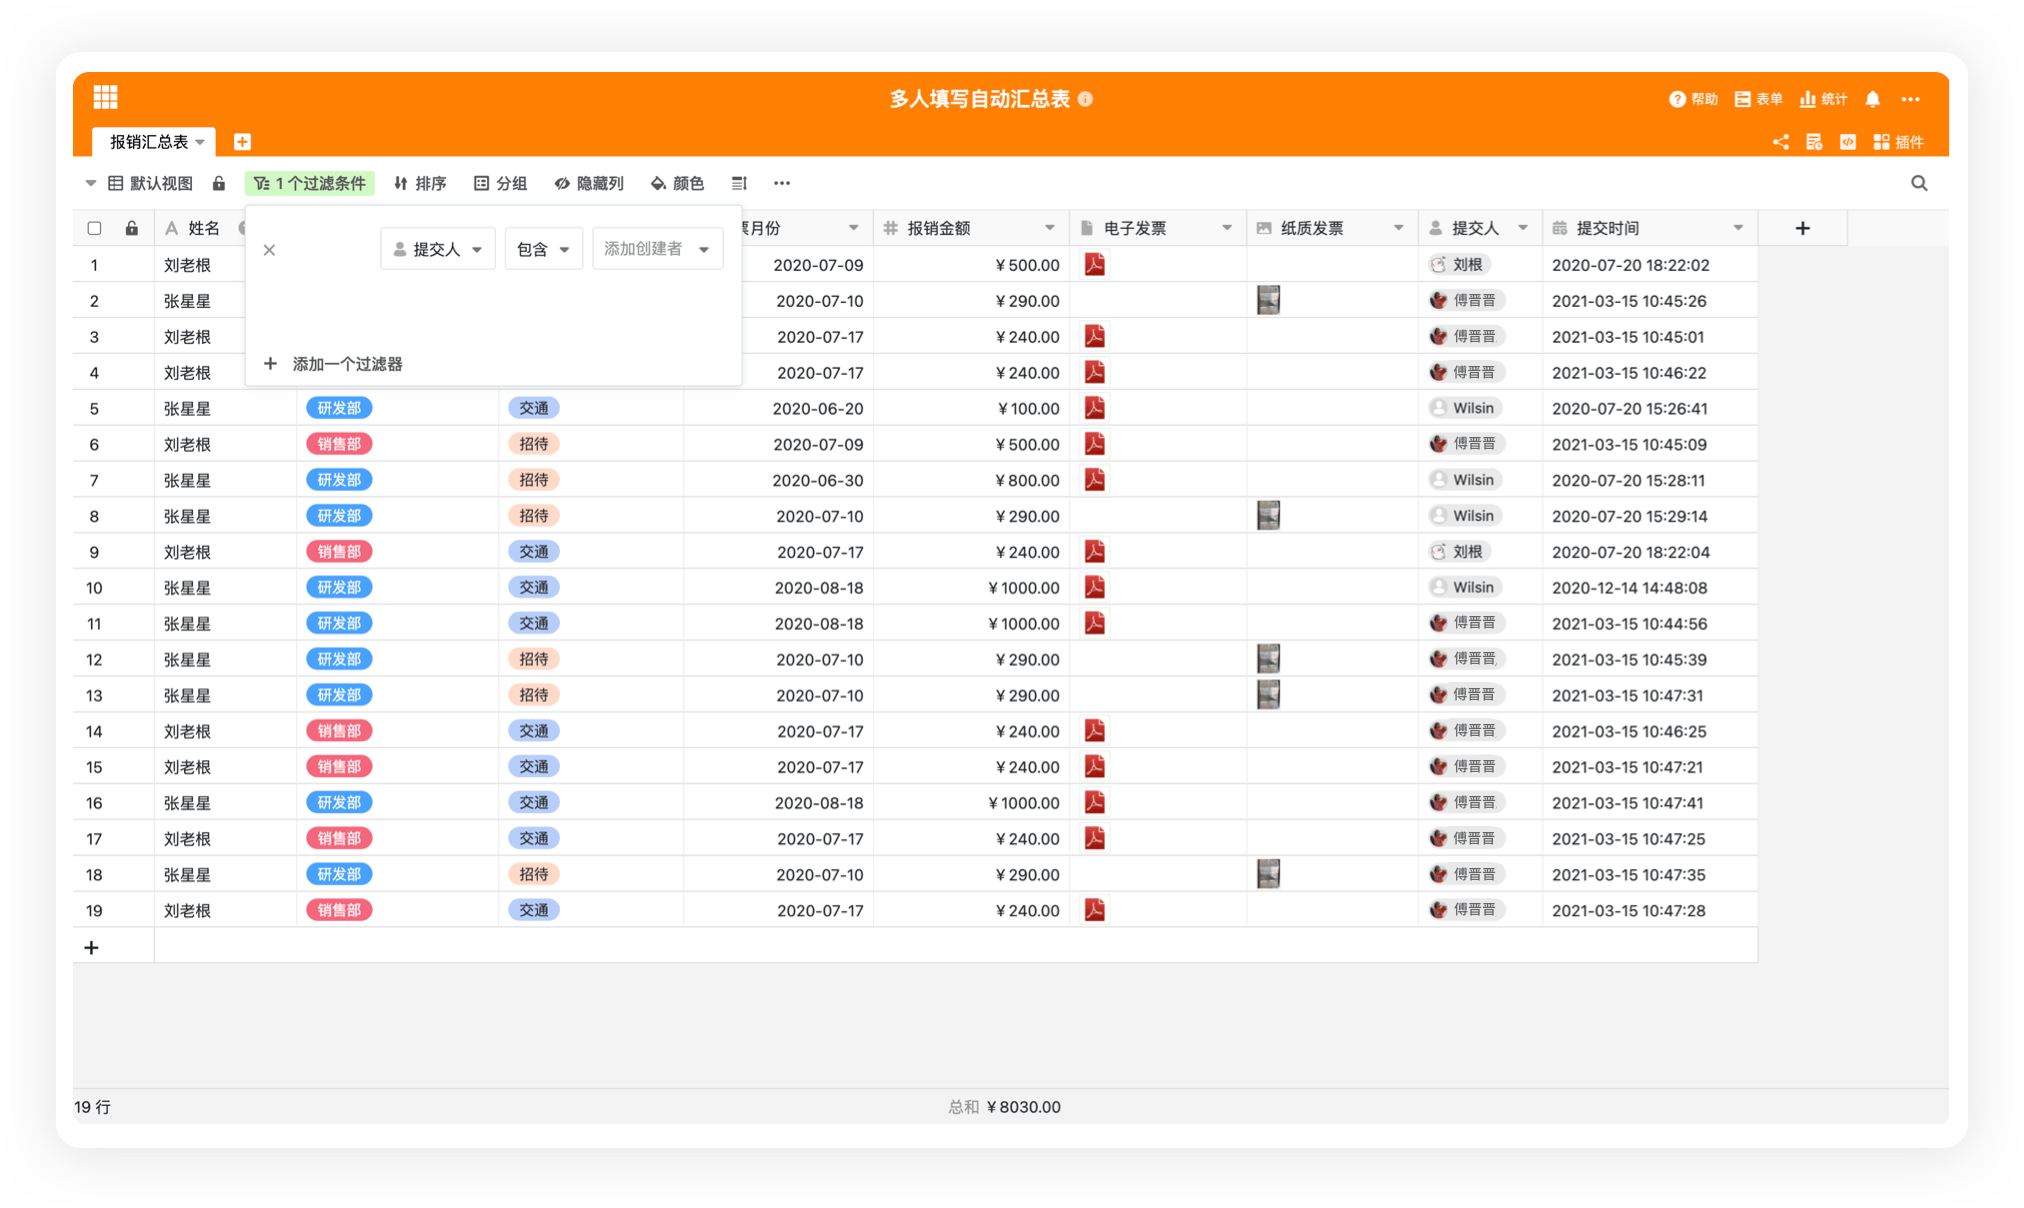Screen dimensions: 2024x1208
Task: Click the PDF icon in row 1
Action: pyautogui.click(x=1094, y=265)
